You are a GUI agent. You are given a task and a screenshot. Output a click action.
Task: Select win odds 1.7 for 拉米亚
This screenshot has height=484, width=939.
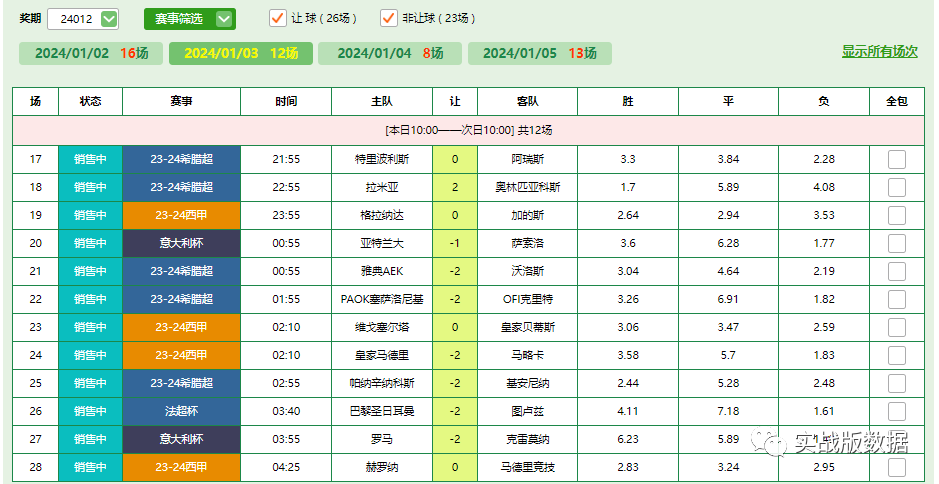click(x=628, y=187)
